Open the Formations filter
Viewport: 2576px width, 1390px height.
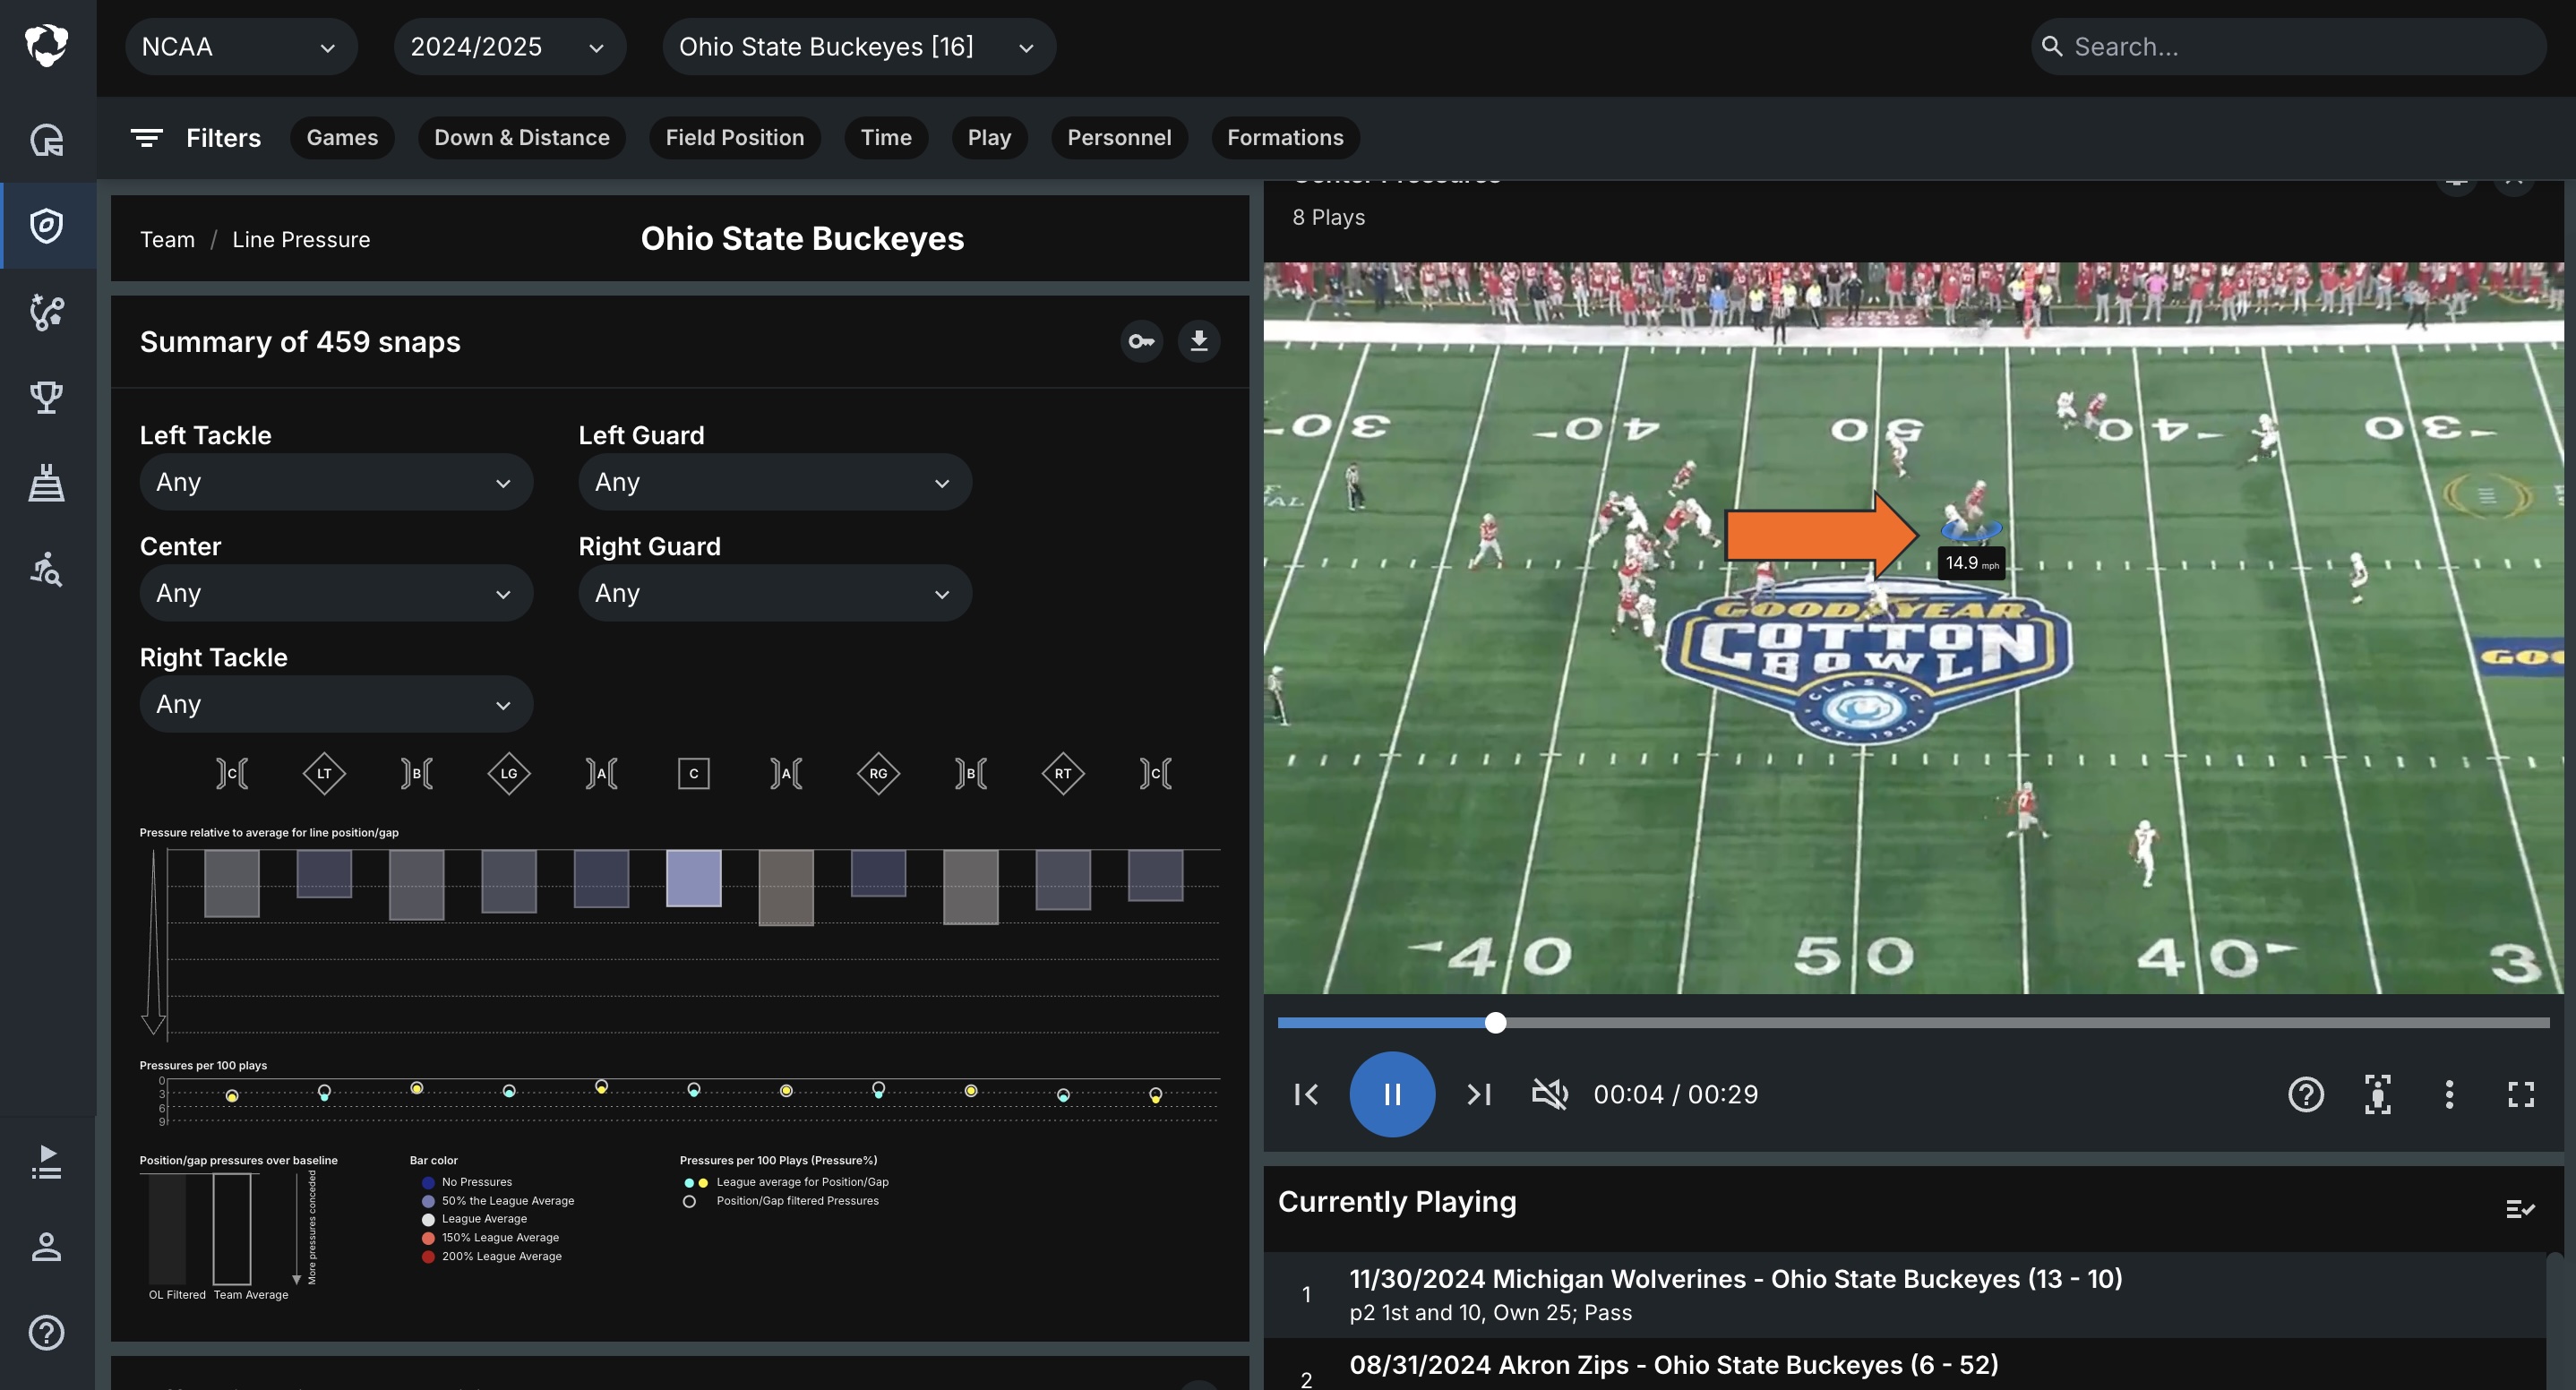pos(1285,138)
